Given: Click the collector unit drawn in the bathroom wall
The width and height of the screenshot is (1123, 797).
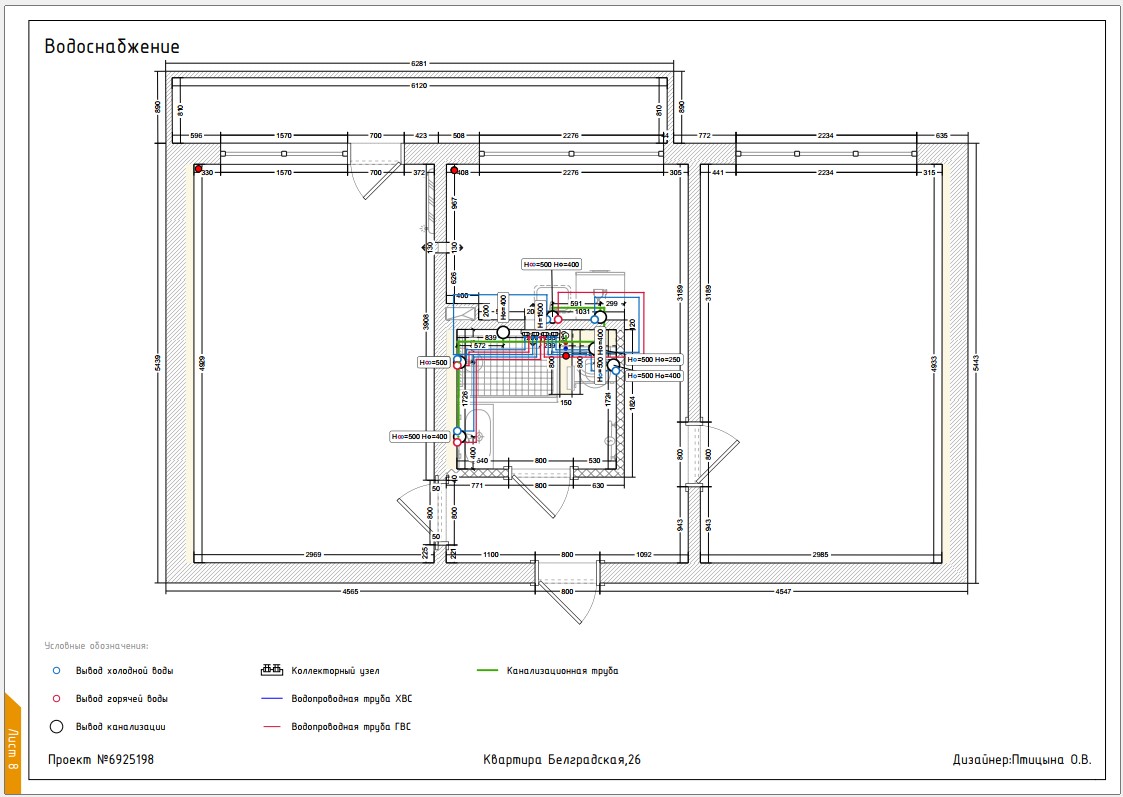Looking at the screenshot, I should pos(540,334).
